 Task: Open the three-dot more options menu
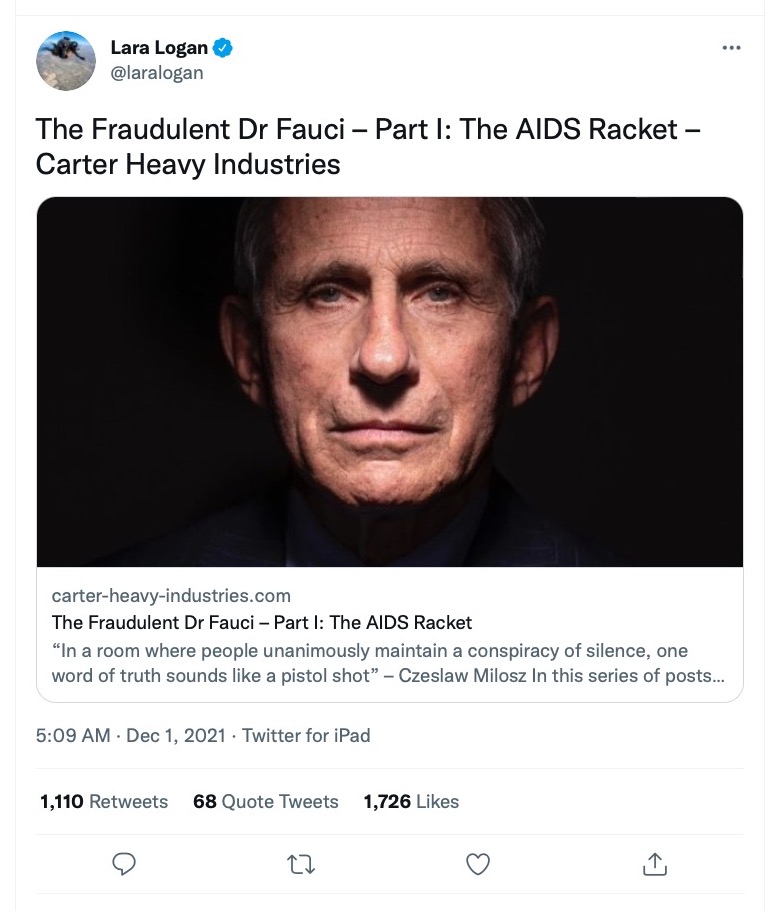click(x=731, y=48)
